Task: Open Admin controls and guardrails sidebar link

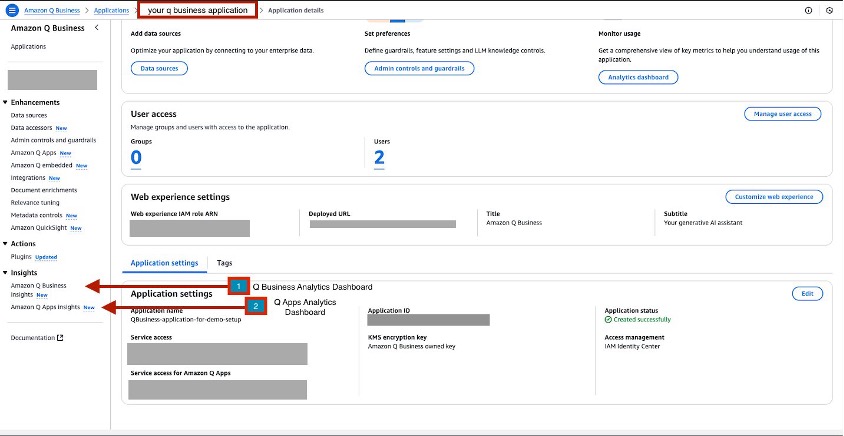Action: pyautogui.click(x=53, y=140)
